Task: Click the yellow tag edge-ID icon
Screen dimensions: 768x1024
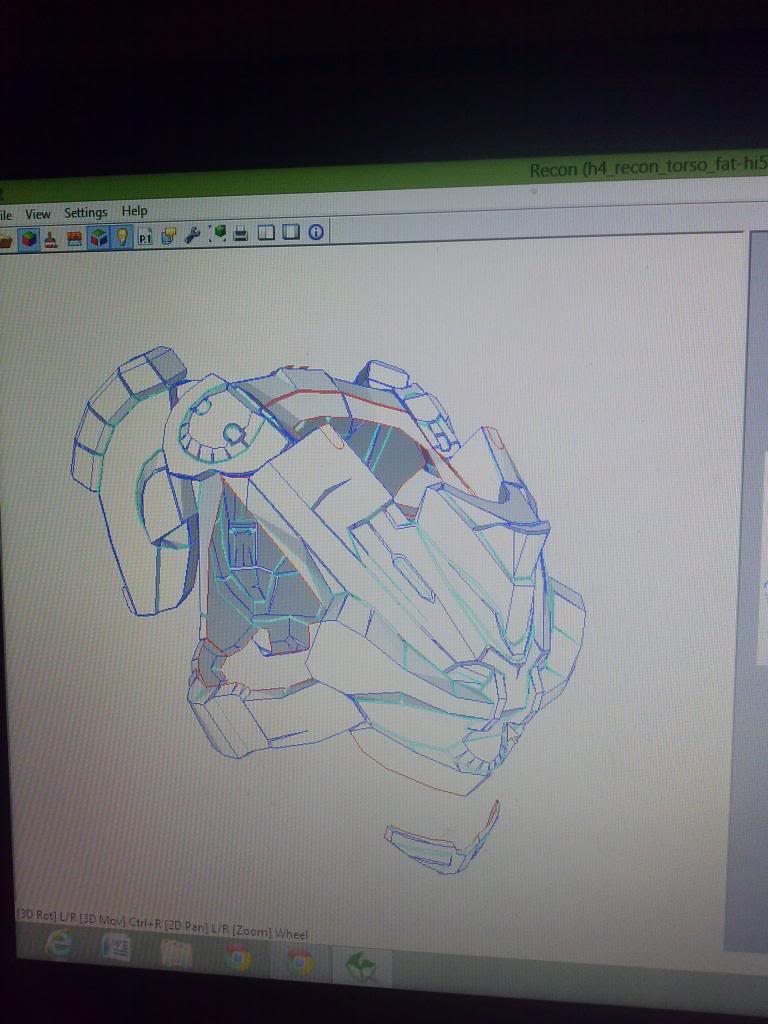Action: tap(168, 235)
